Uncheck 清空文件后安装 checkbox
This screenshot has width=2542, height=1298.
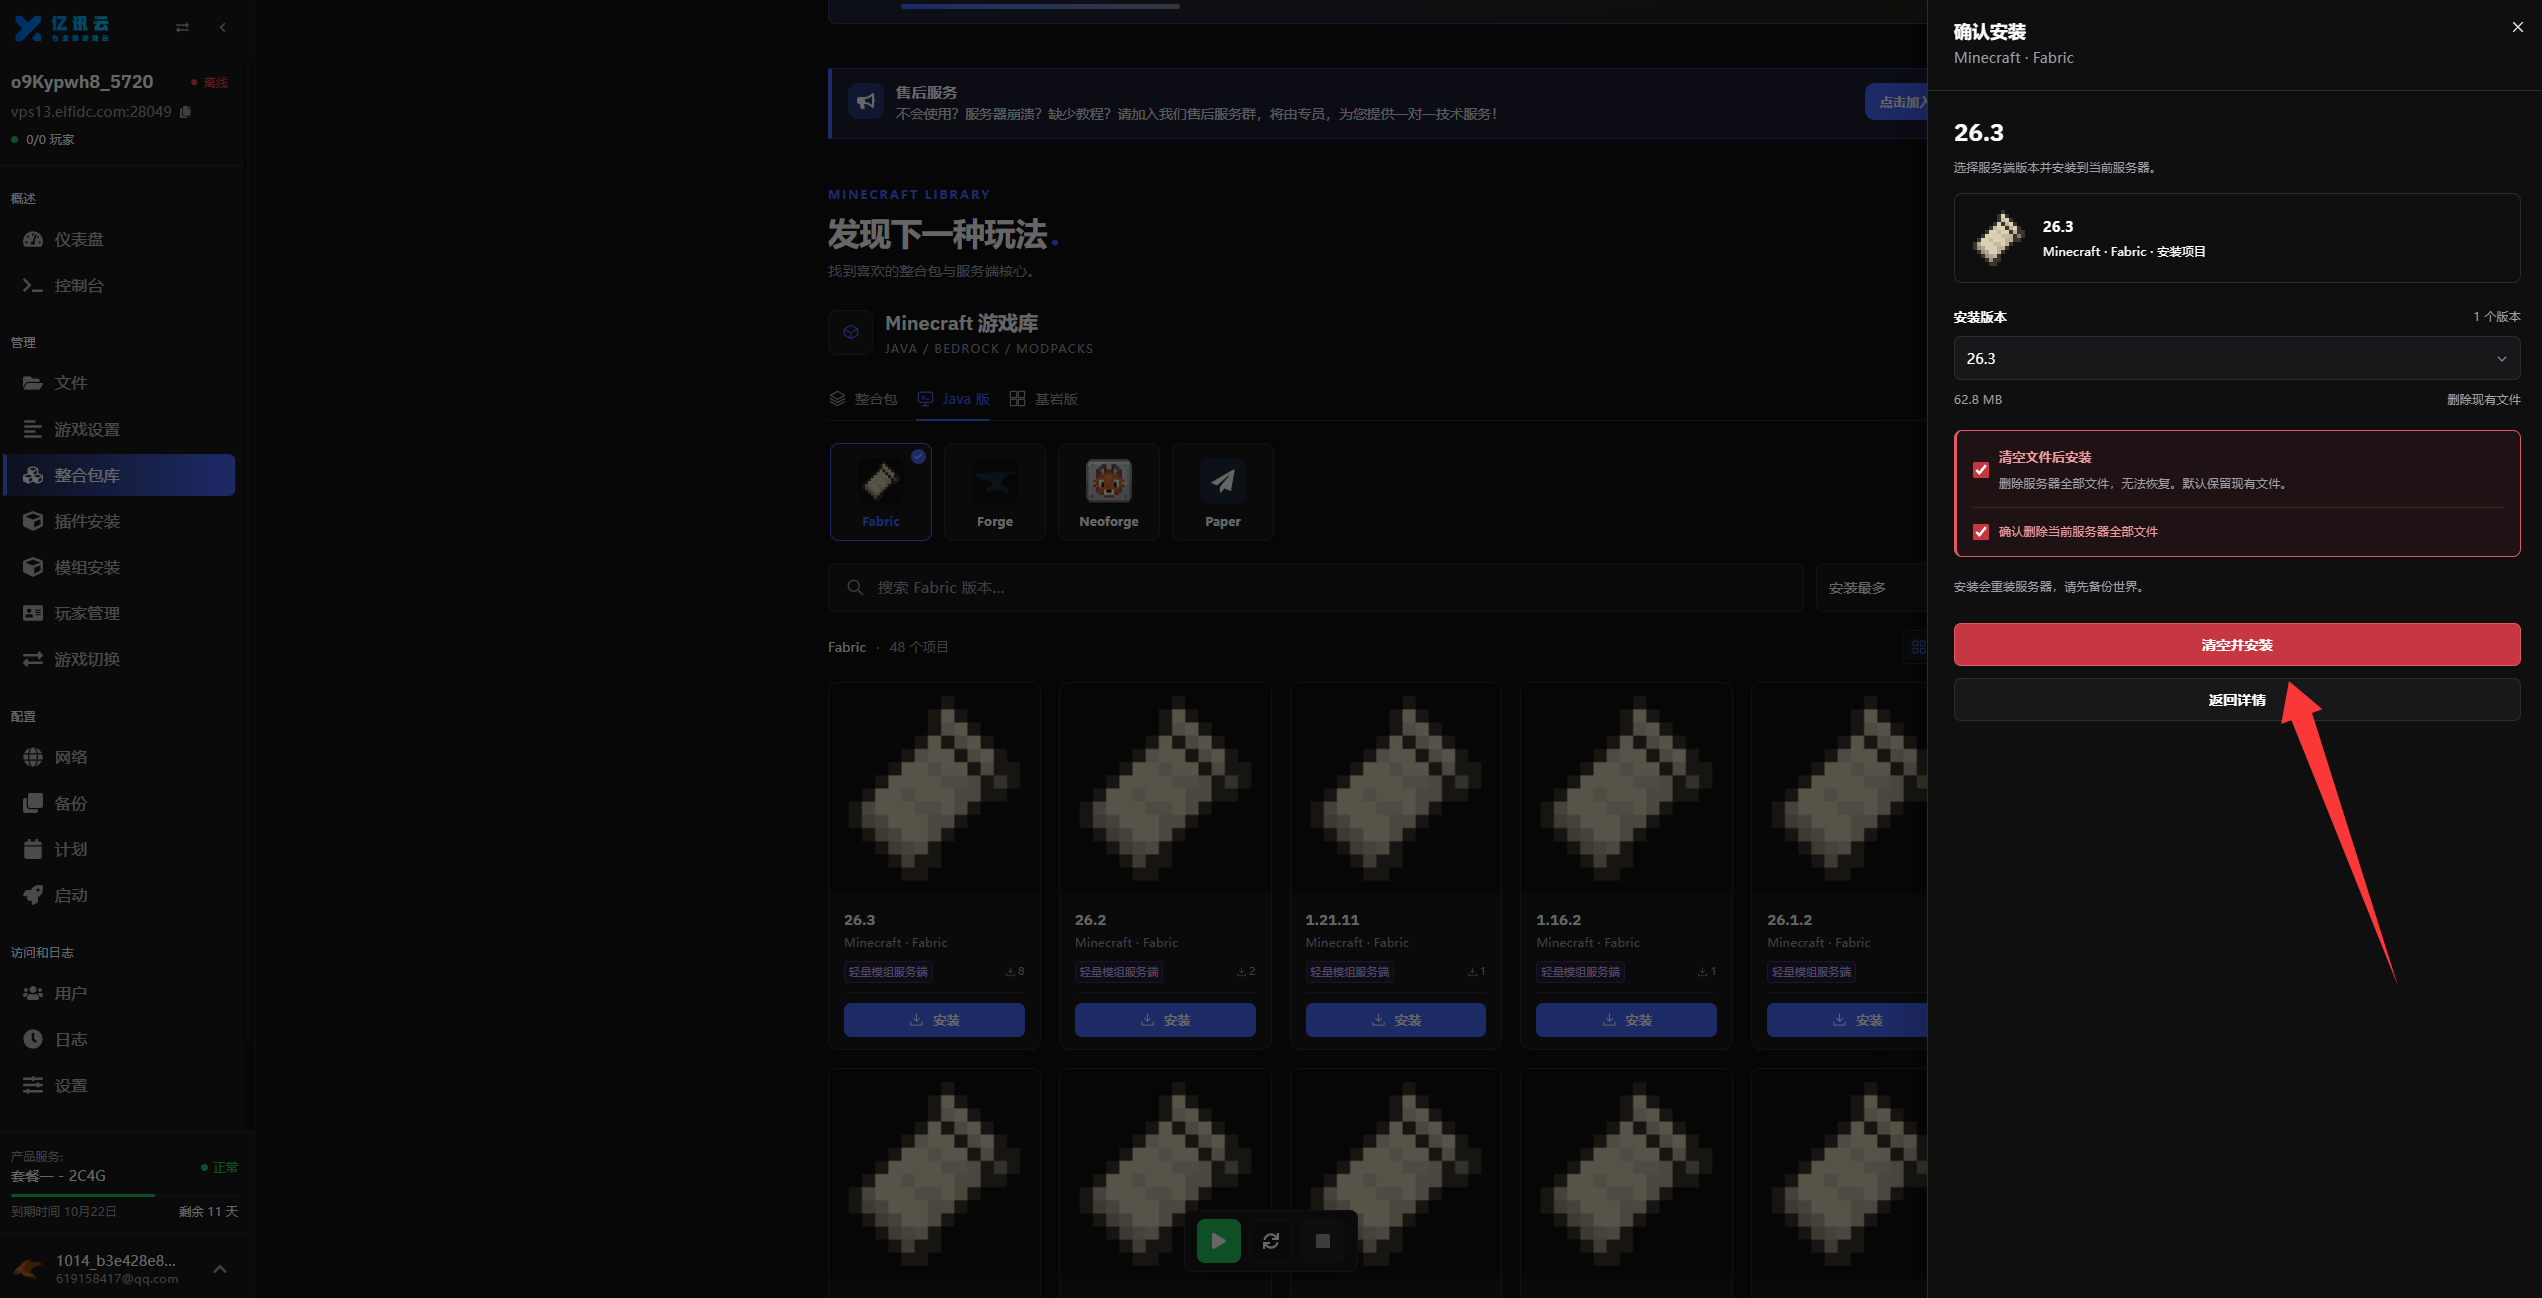[x=1980, y=470]
